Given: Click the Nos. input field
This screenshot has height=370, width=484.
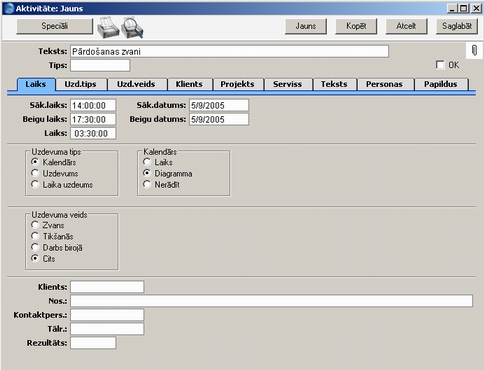Looking at the screenshot, I should point(271,301).
